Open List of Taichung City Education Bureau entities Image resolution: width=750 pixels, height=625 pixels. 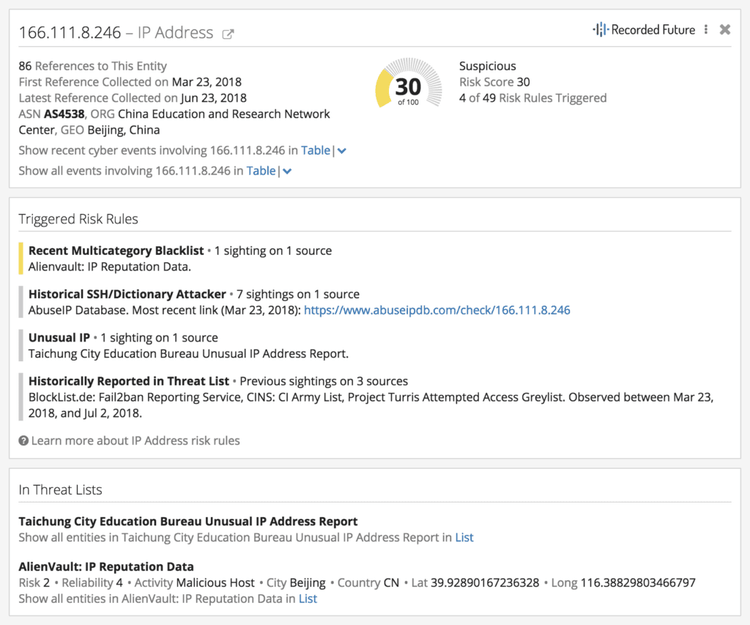pos(464,537)
